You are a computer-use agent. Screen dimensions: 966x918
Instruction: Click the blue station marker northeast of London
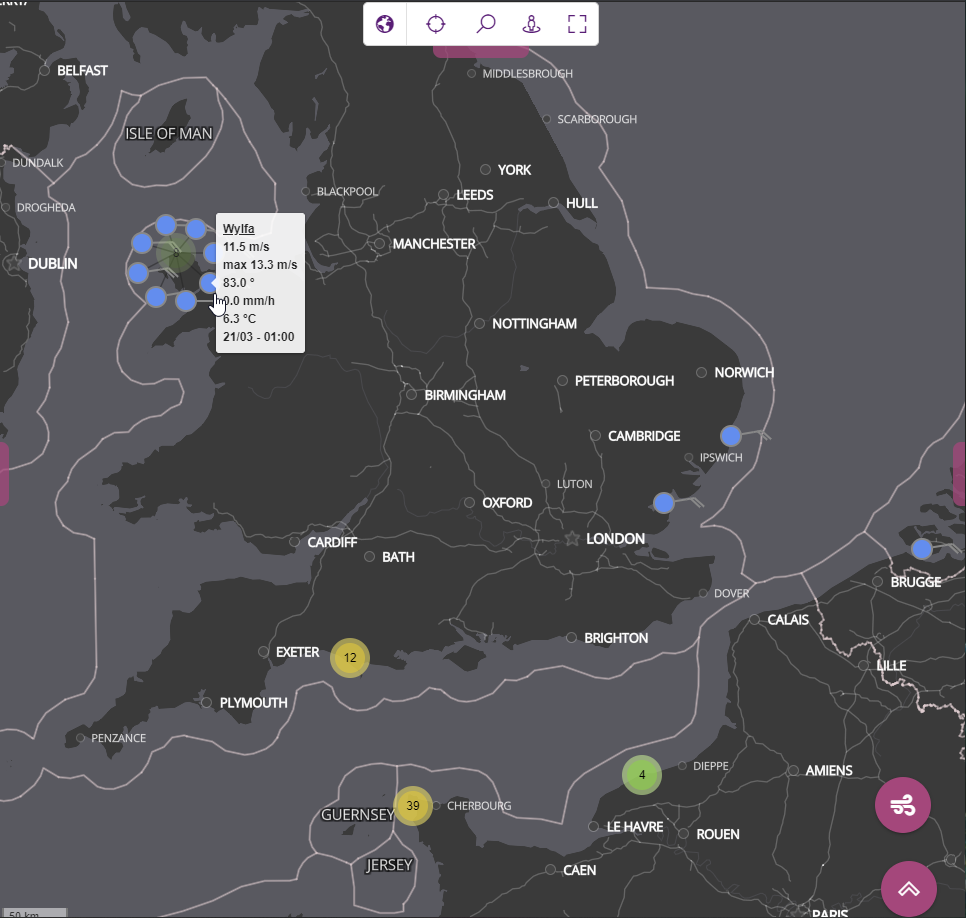(x=663, y=503)
